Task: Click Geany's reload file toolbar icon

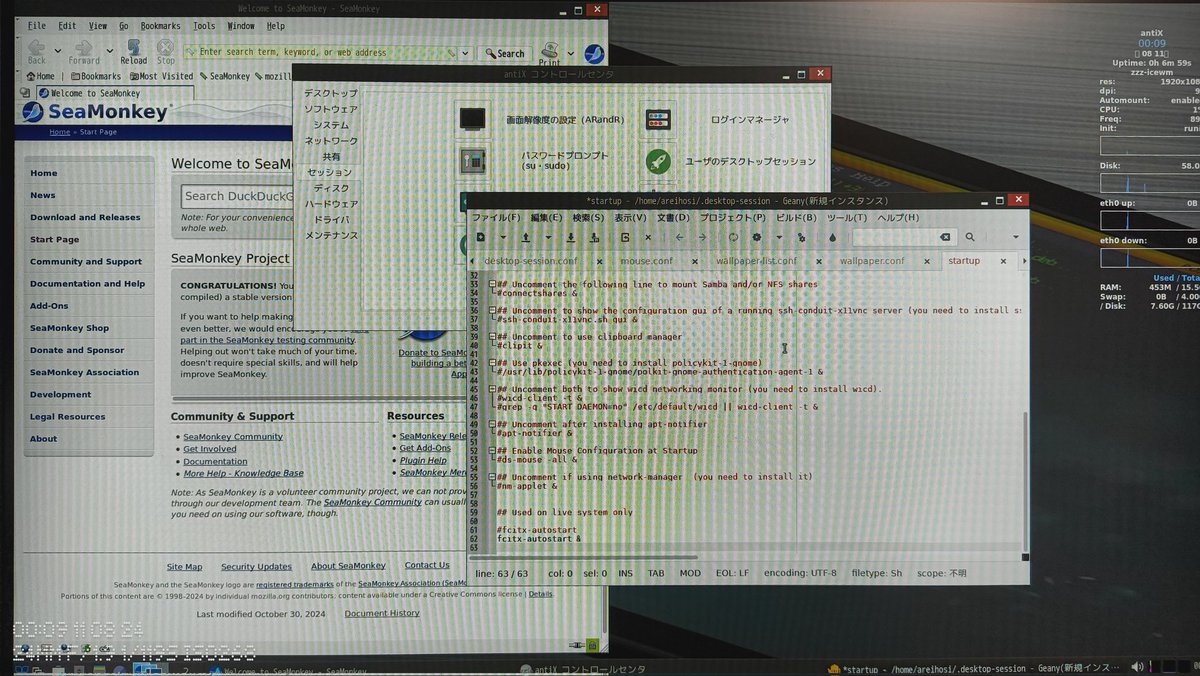Action: pos(625,237)
